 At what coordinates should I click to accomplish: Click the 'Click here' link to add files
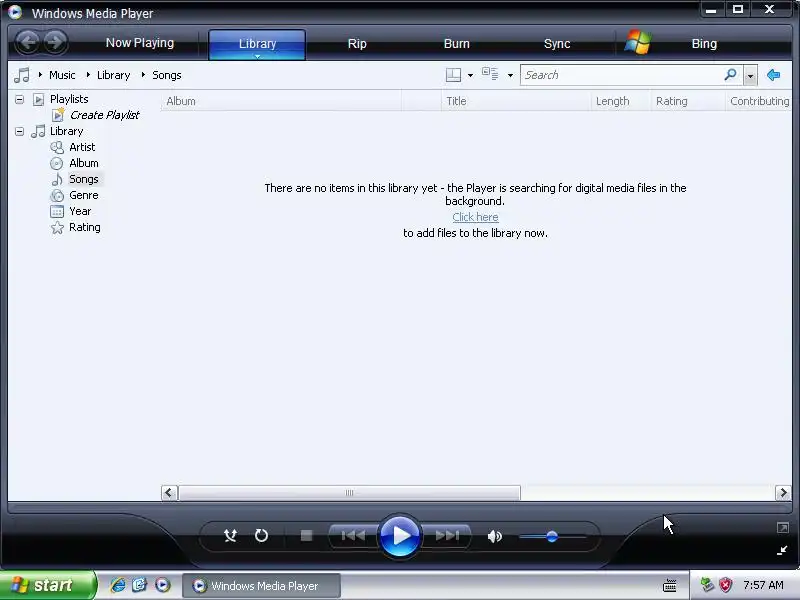(475, 217)
